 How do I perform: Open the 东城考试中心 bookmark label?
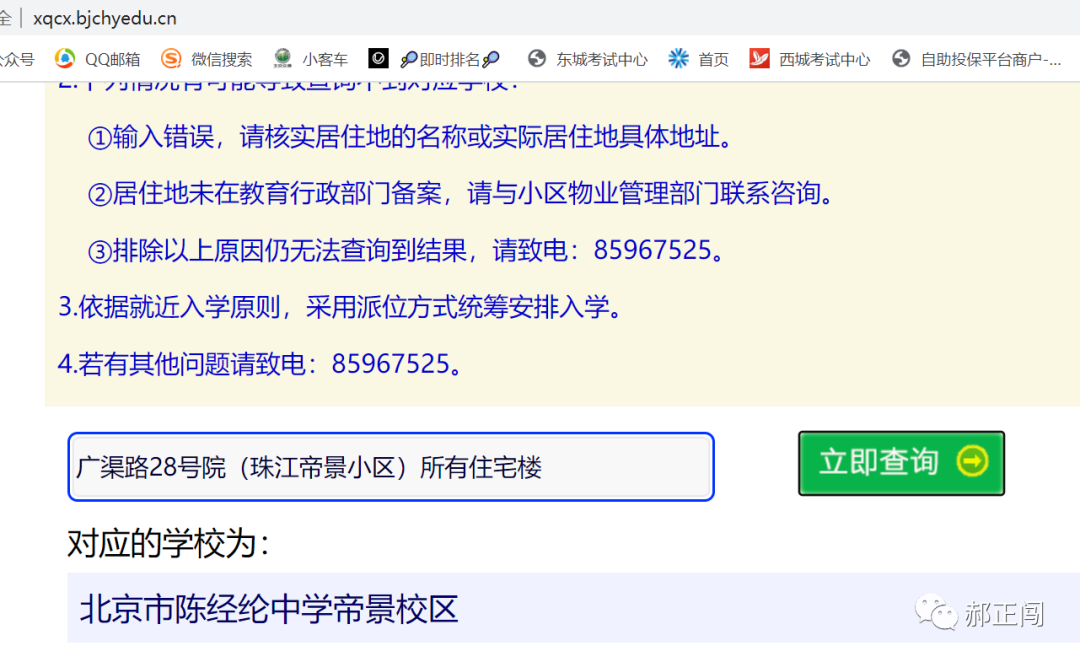[602, 60]
